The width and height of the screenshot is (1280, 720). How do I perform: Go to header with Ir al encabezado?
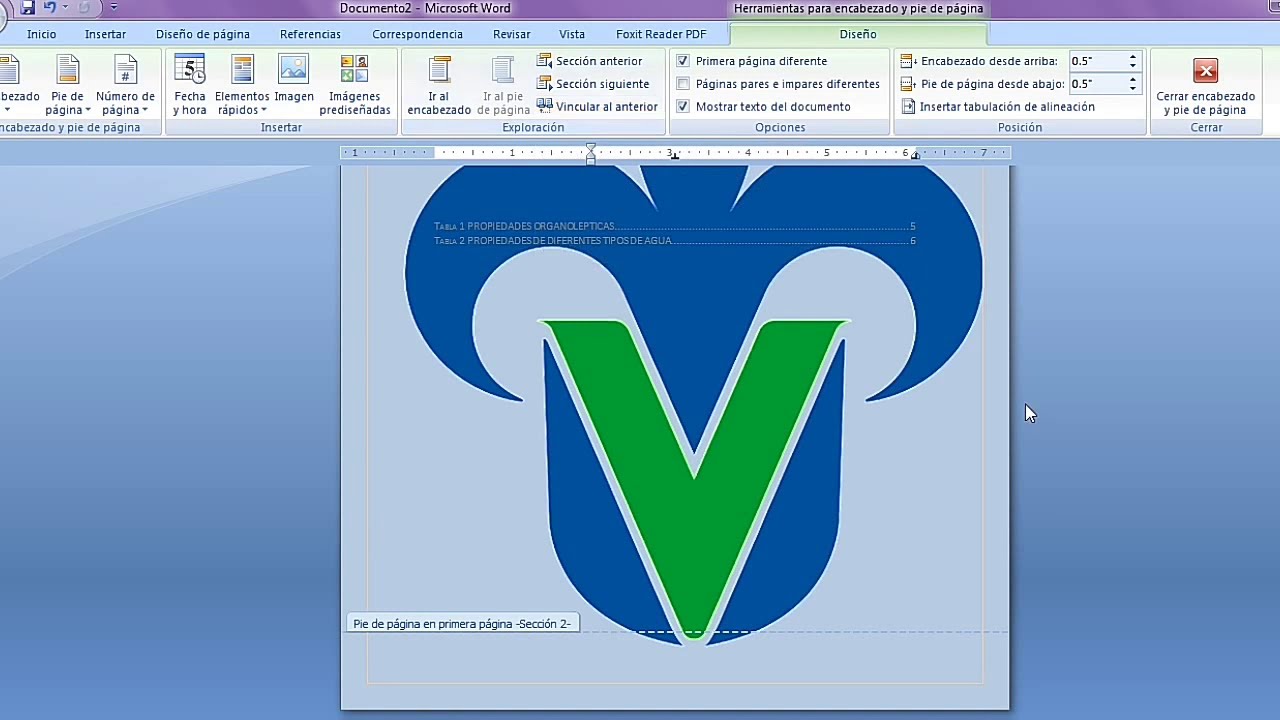[x=439, y=86]
